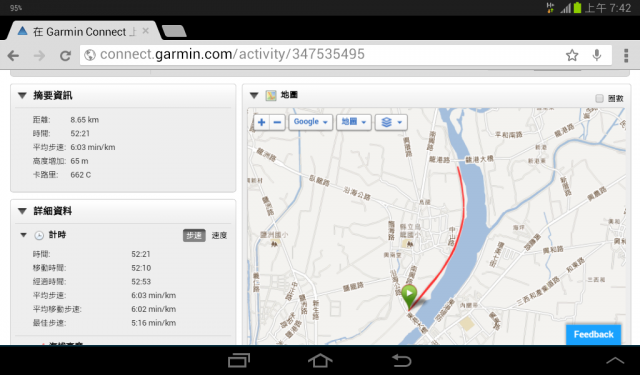
Task: Select the 步速 toggle button
Action: click(194, 235)
